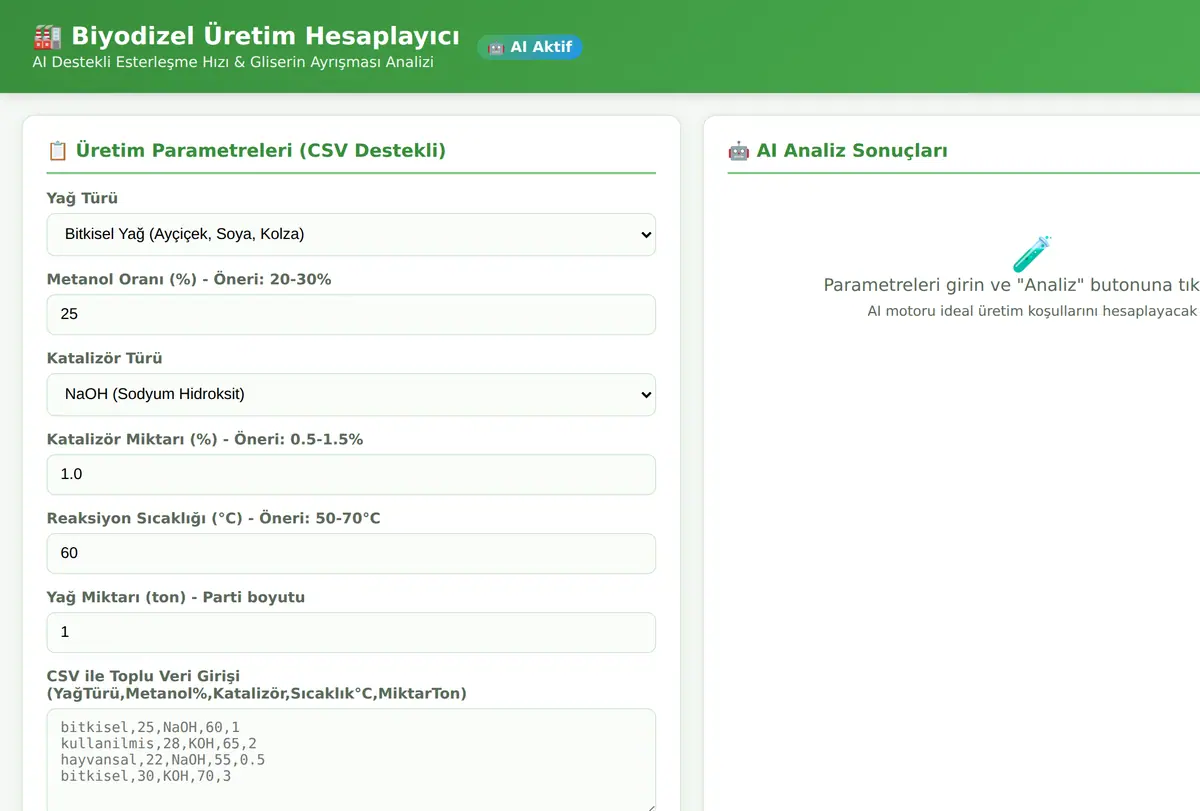Click the Metanol Oranı (%) label
Image resolution: width=1200 pixels, height=811 pixels.
click(189, 279)
